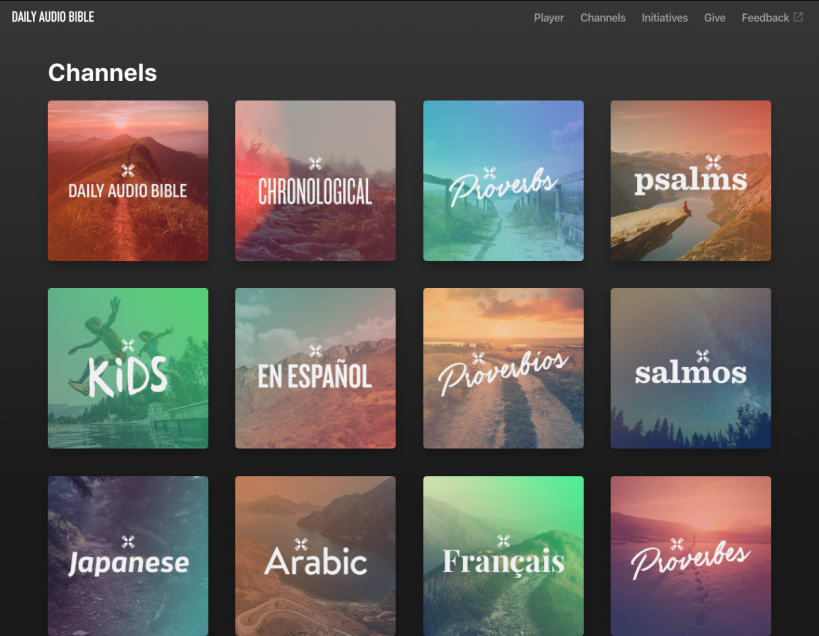This screenshot has width=819, height=636.
Task: Open the Daily Audio Bible channel tile
Action: coord(128,181)
